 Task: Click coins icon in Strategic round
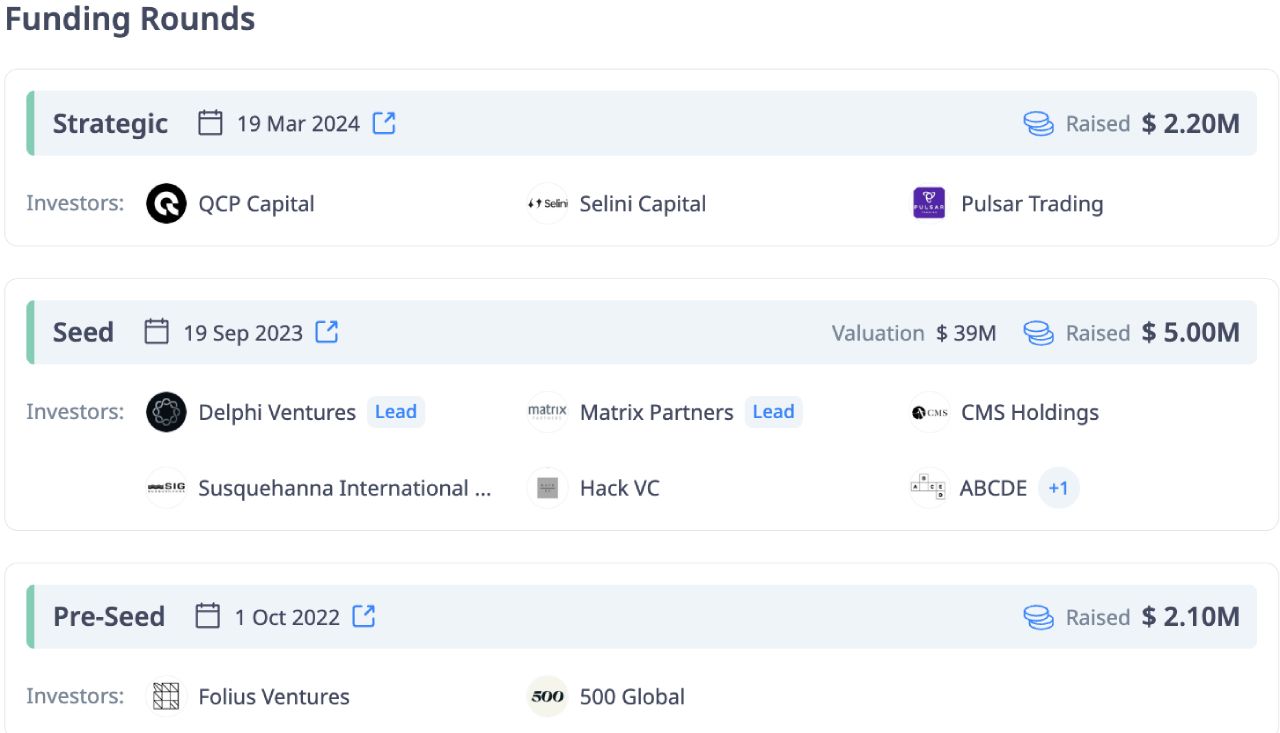1039,124
